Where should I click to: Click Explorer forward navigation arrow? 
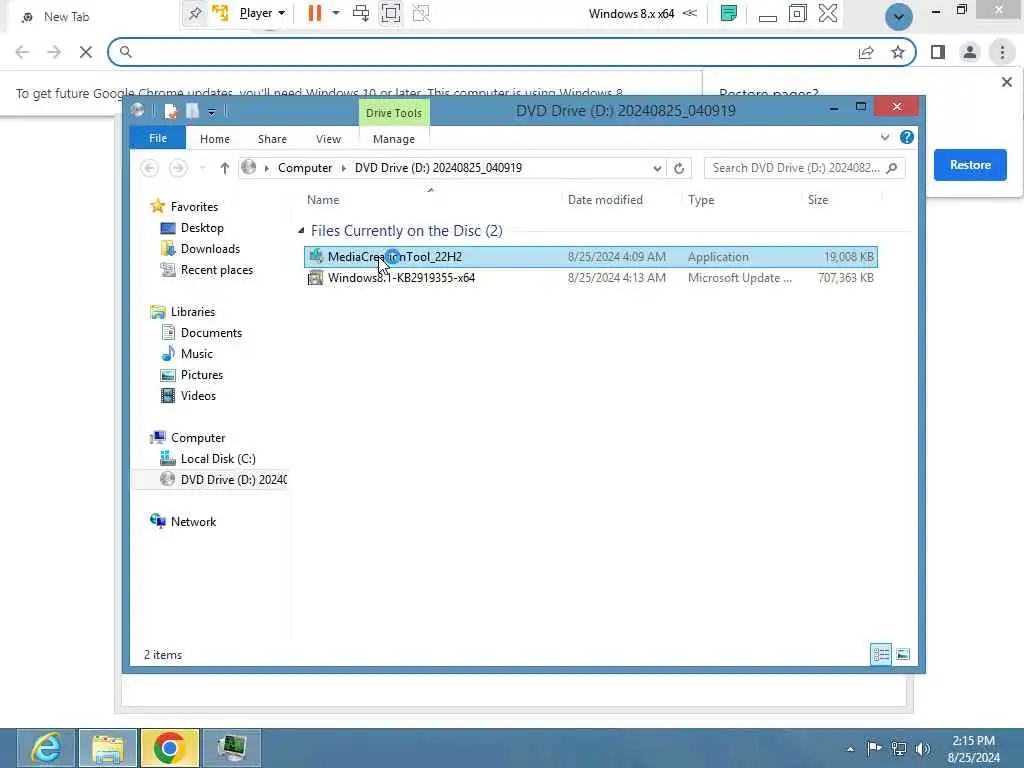click(178, 168)
